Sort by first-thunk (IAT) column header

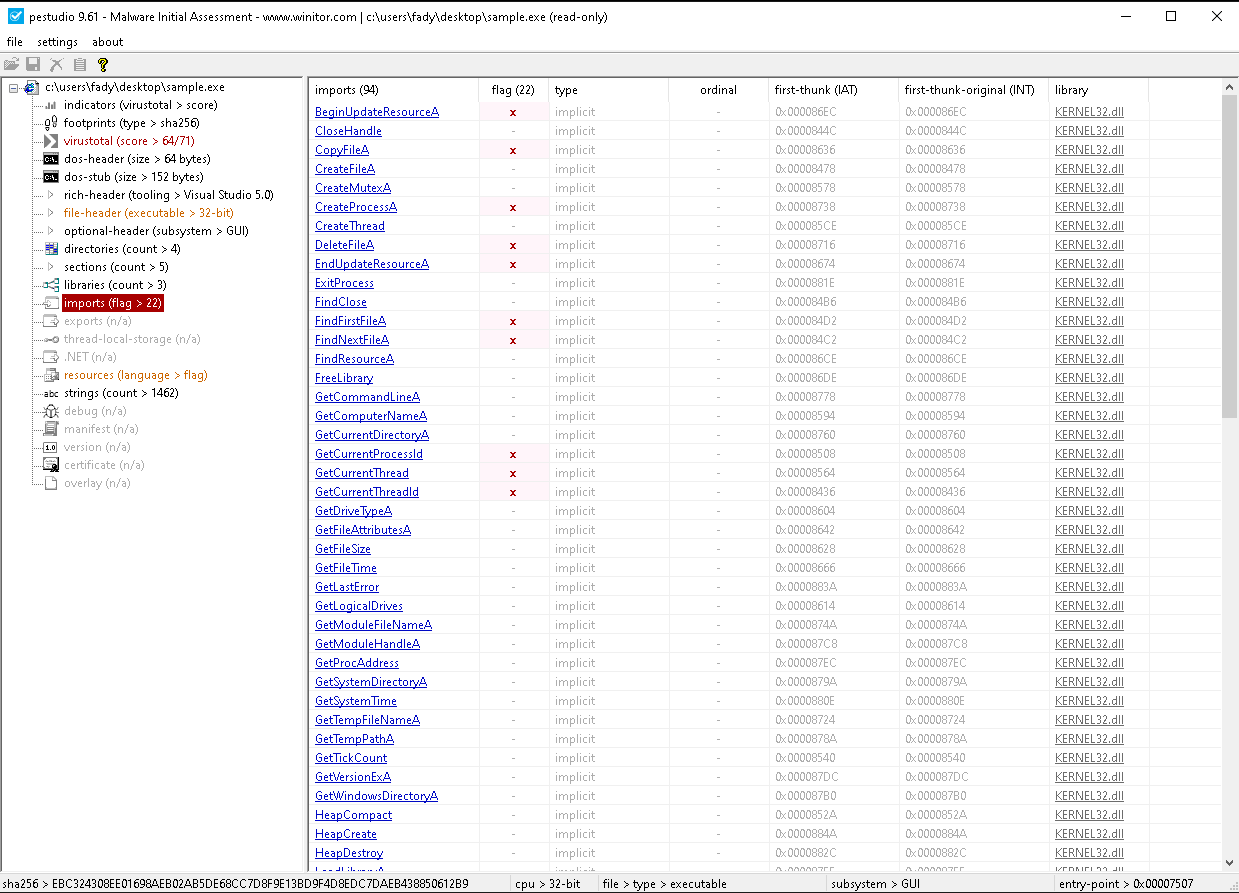[833, 90]
